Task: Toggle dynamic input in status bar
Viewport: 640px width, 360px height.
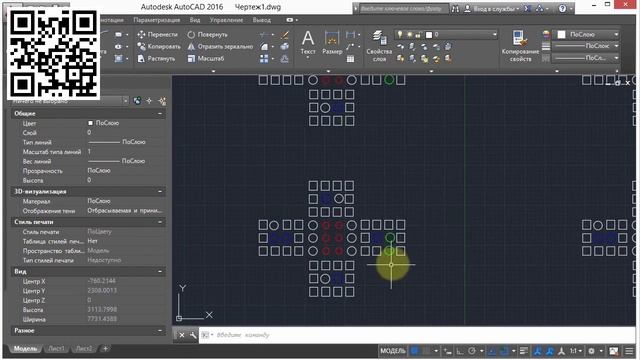Action: click(448, 351)
